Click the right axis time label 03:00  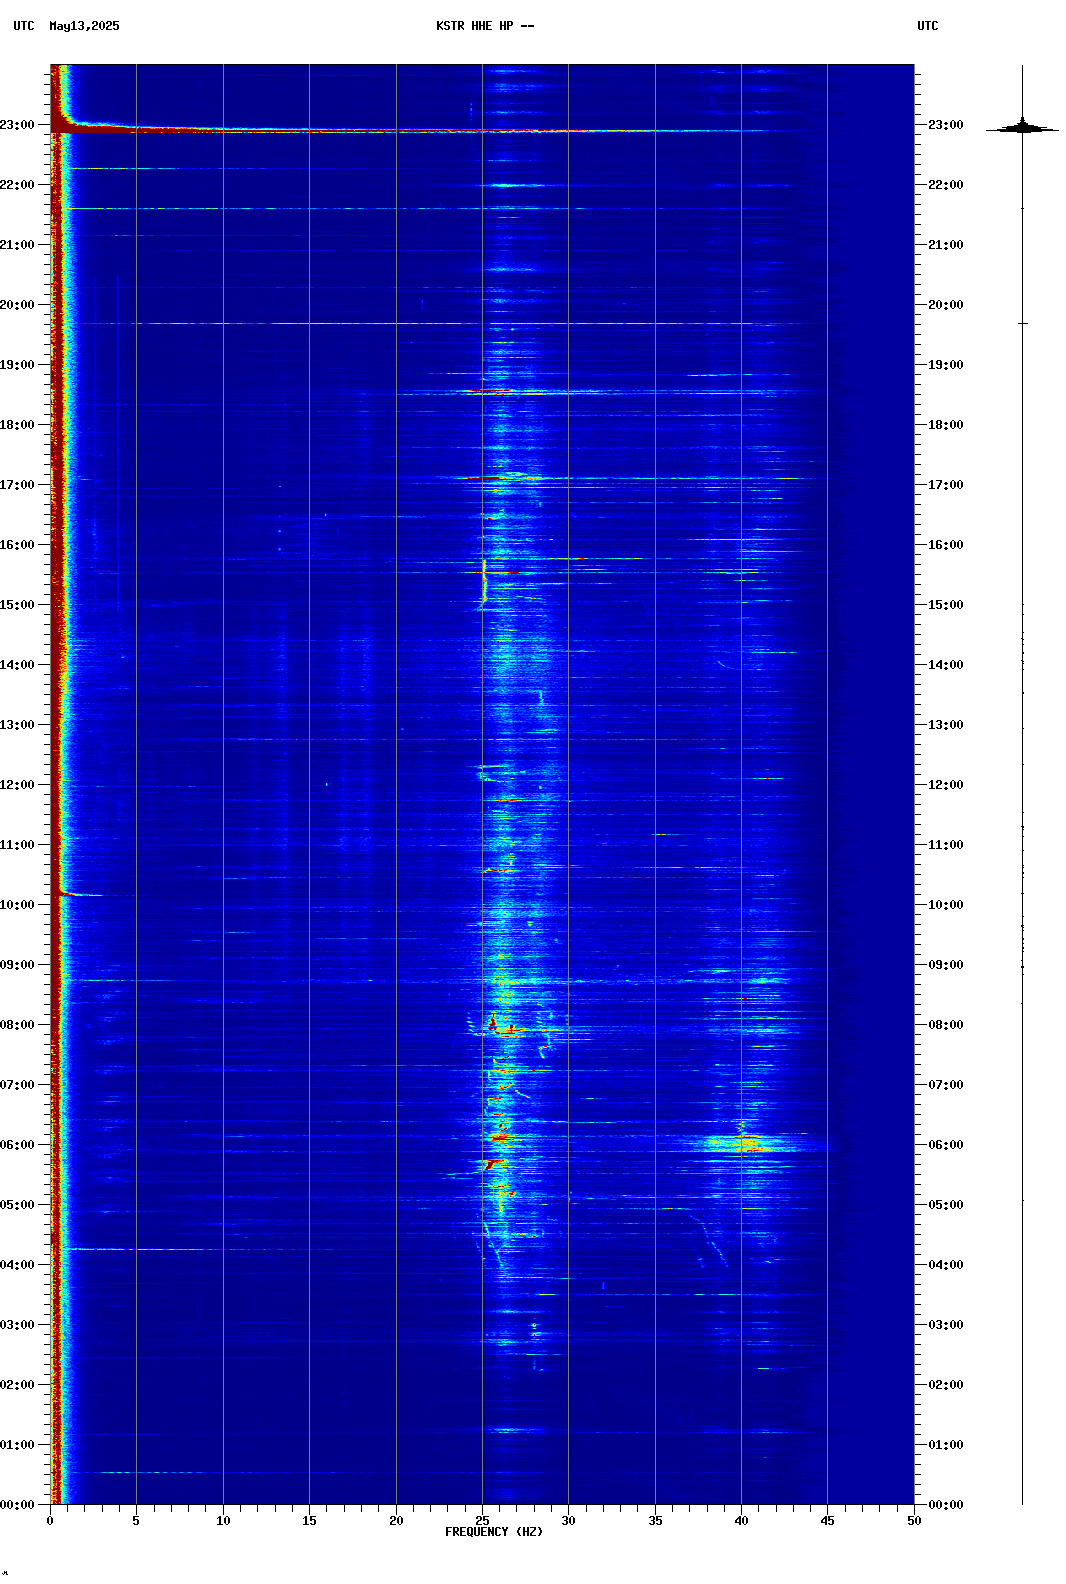(x=946, y=1325)
